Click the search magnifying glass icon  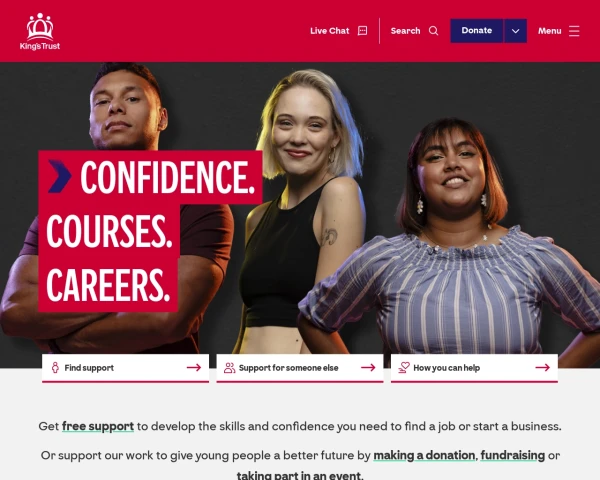pos(434,31)
